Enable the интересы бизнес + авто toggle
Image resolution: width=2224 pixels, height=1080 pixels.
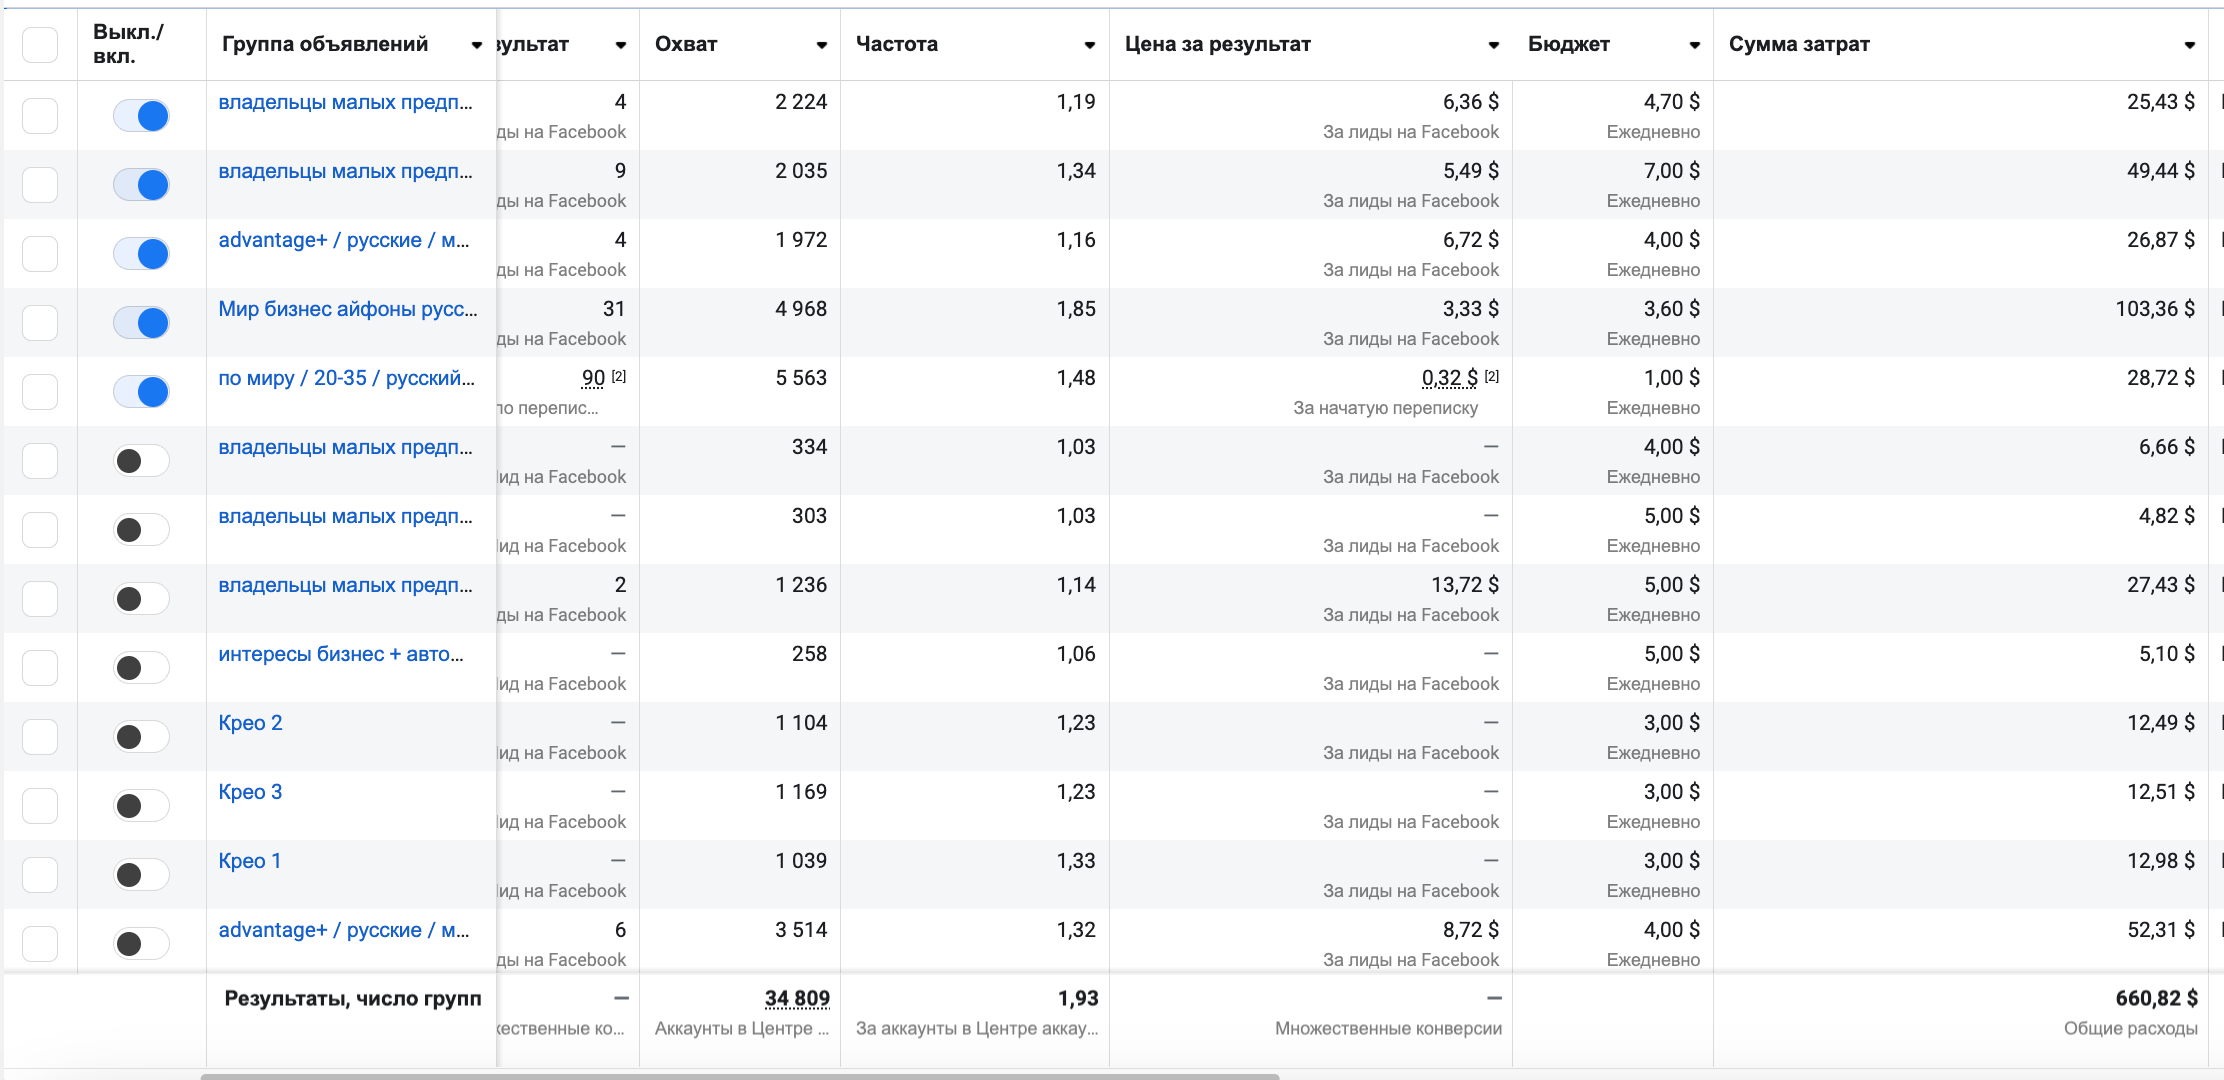click(x=141, y=668)
